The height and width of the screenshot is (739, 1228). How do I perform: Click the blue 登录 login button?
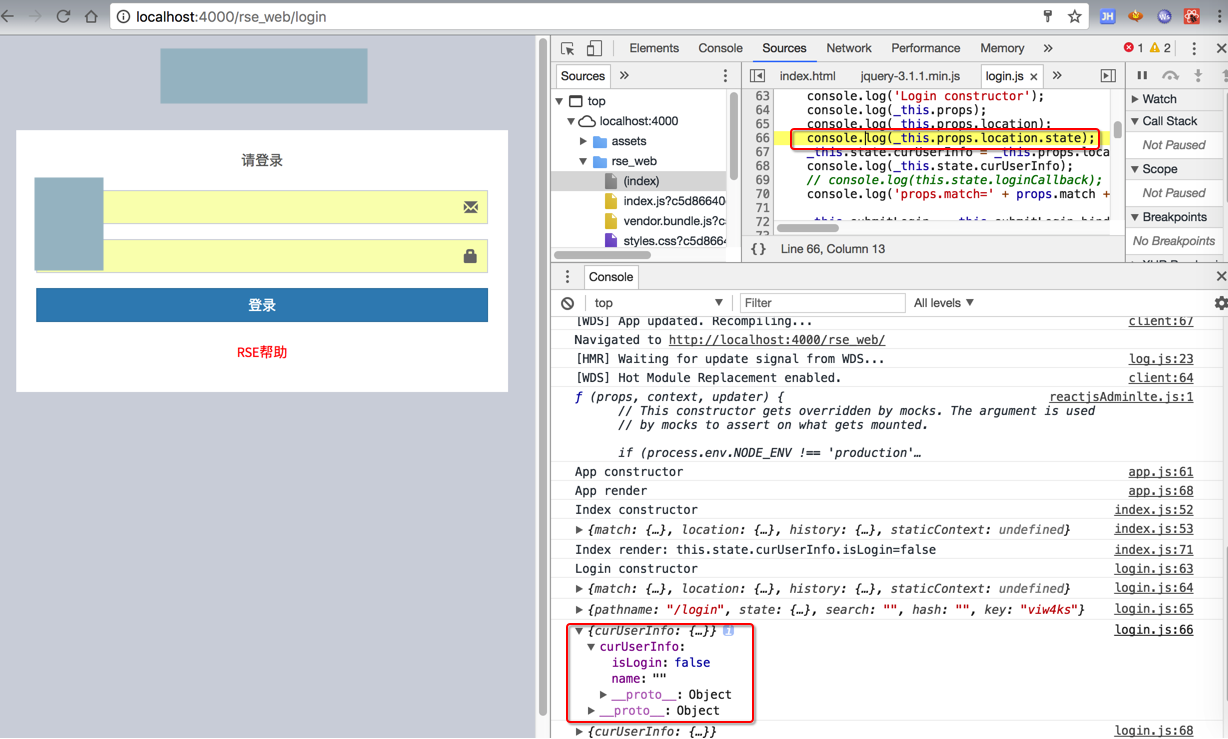pyautogui.click(x=262, y=305)
